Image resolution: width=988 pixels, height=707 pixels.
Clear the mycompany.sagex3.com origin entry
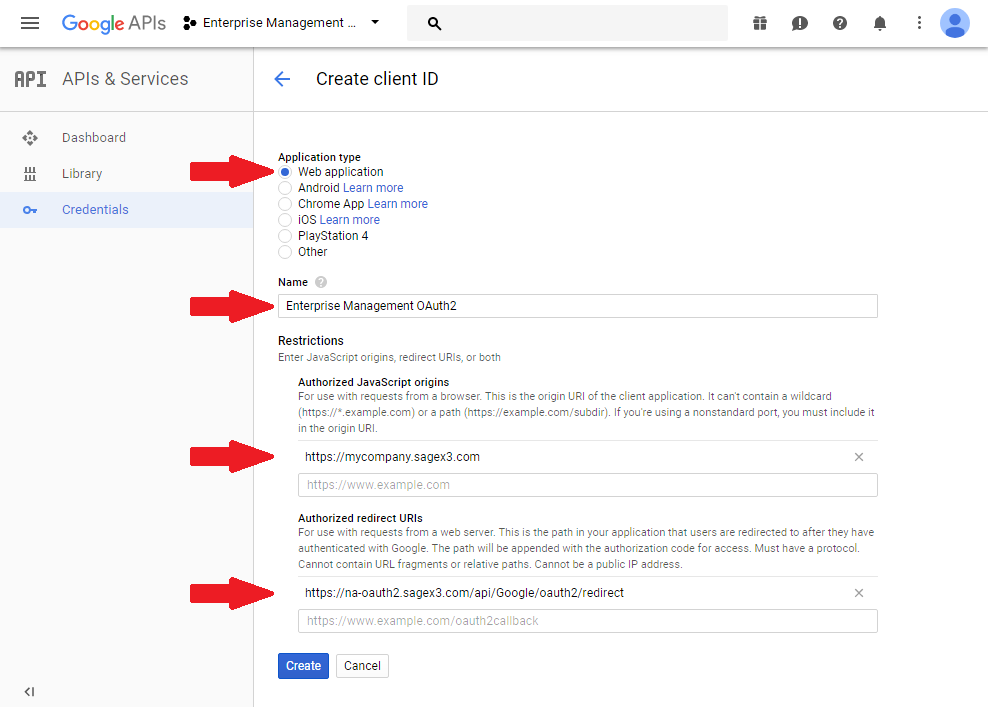click(x=859, y=457)
